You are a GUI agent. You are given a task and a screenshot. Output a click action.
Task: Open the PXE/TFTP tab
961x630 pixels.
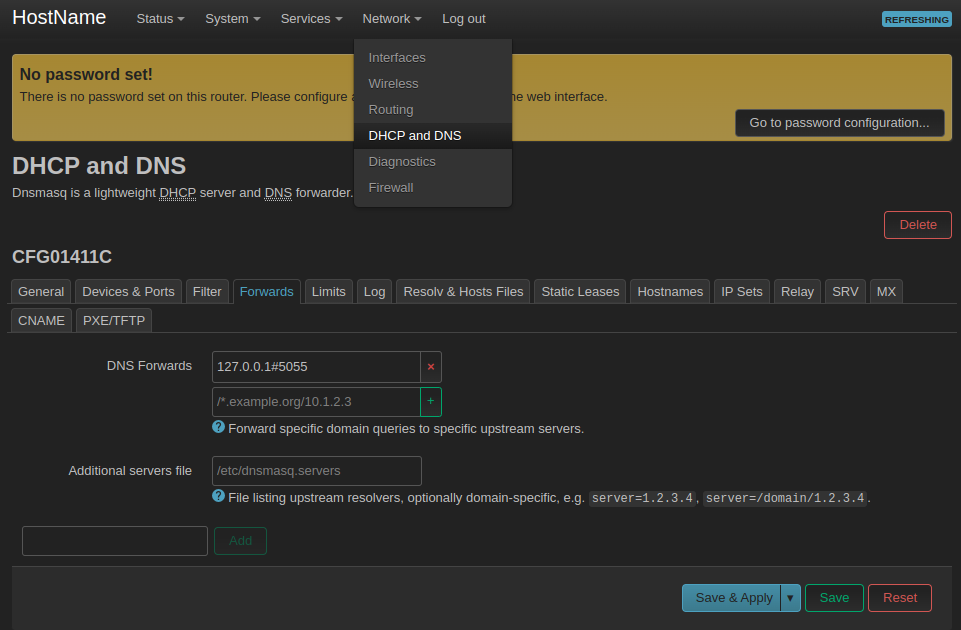(x=114, y=321)
